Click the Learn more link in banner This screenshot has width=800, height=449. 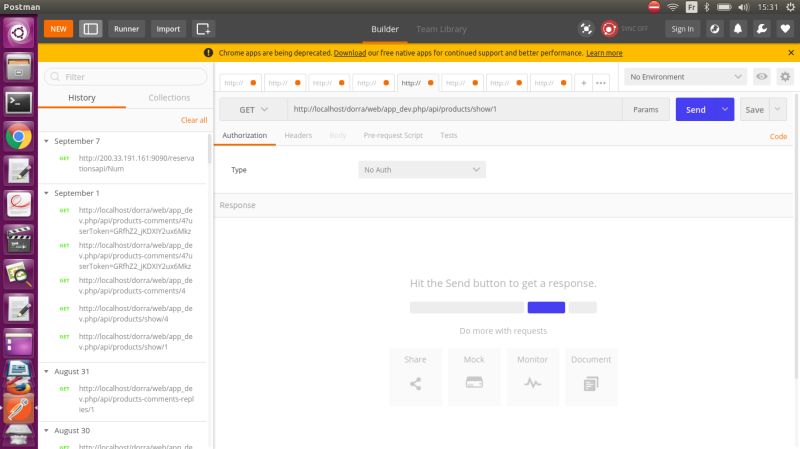coord(604,53)
